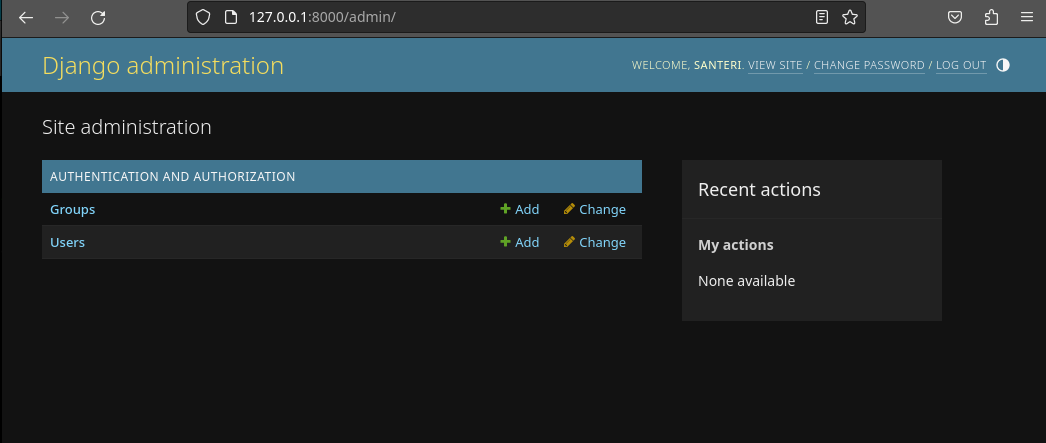
Task: Open reader view icon in address bar
Action: click(x=822, y=17)
